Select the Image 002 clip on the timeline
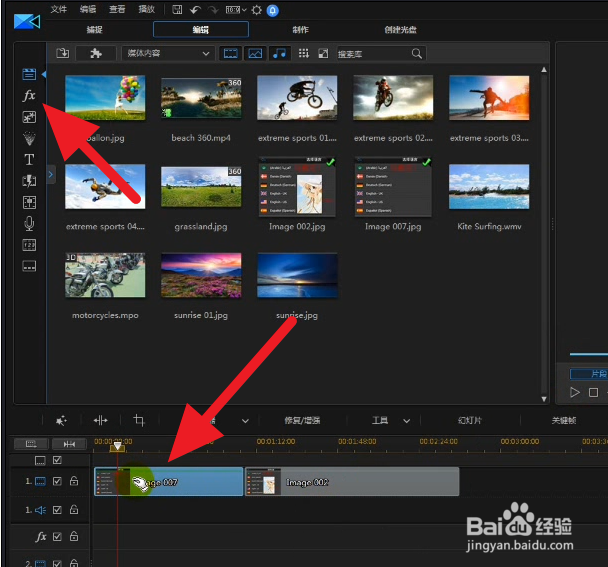This screenshot has height=567, width=608. pos(352,482)
